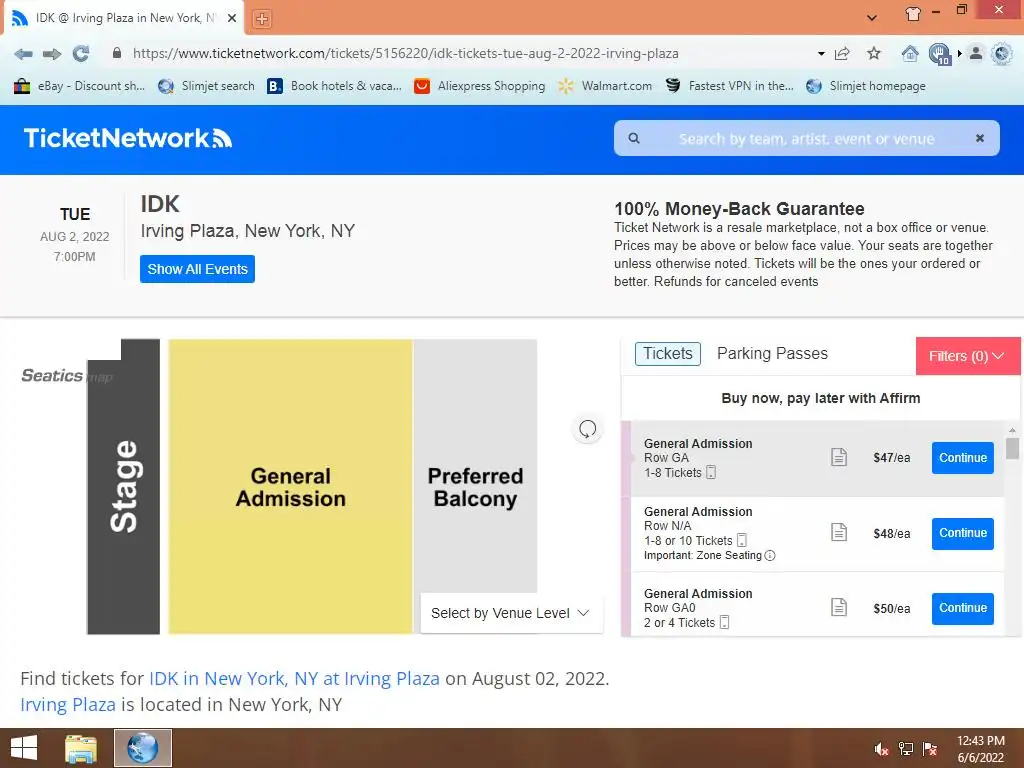Screen dimensions: 1024x768
Task: Click the padlock site security icon
Action: 117,53
